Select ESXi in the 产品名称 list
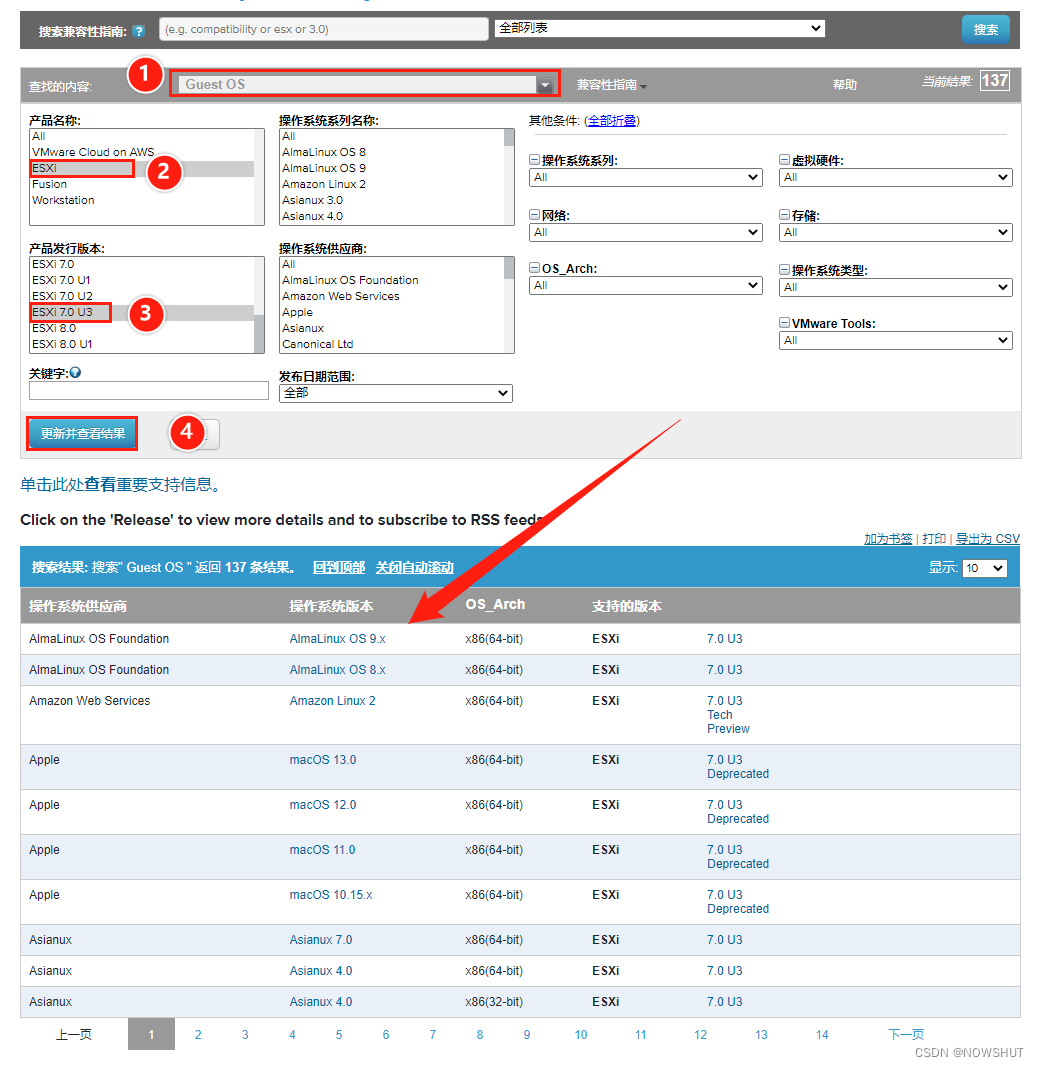The image size is (1039, 1067). coord(143,168)
